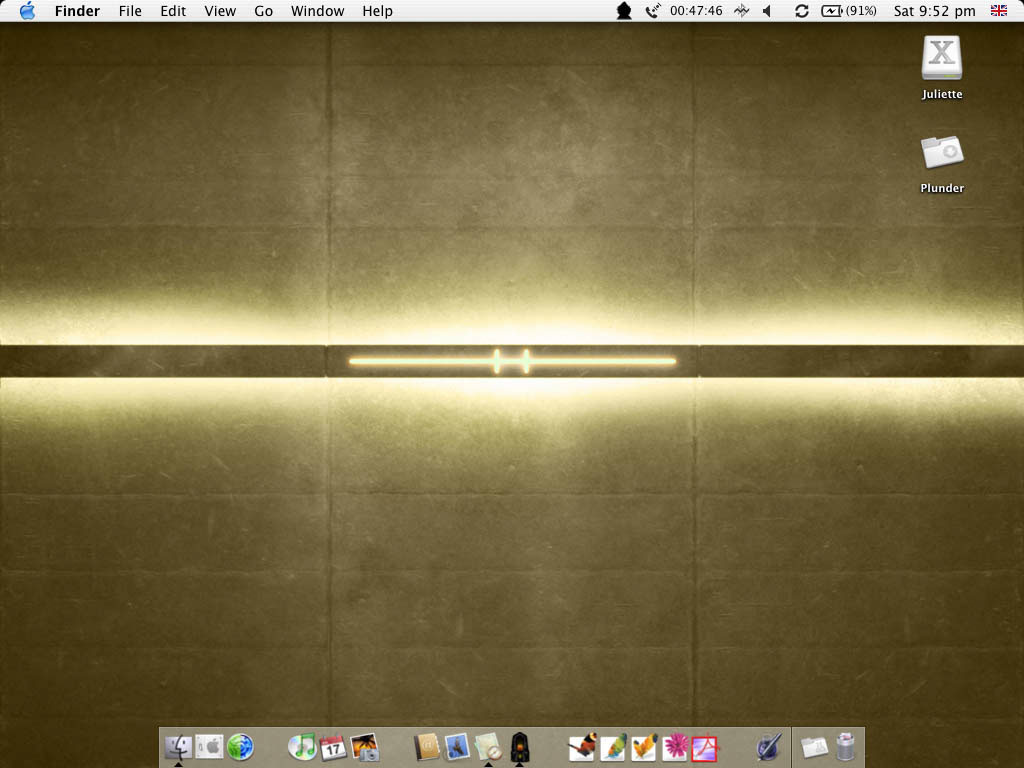Launch Internet Explorer from the Dock
1024x768 pixels.
coord(240,747)
